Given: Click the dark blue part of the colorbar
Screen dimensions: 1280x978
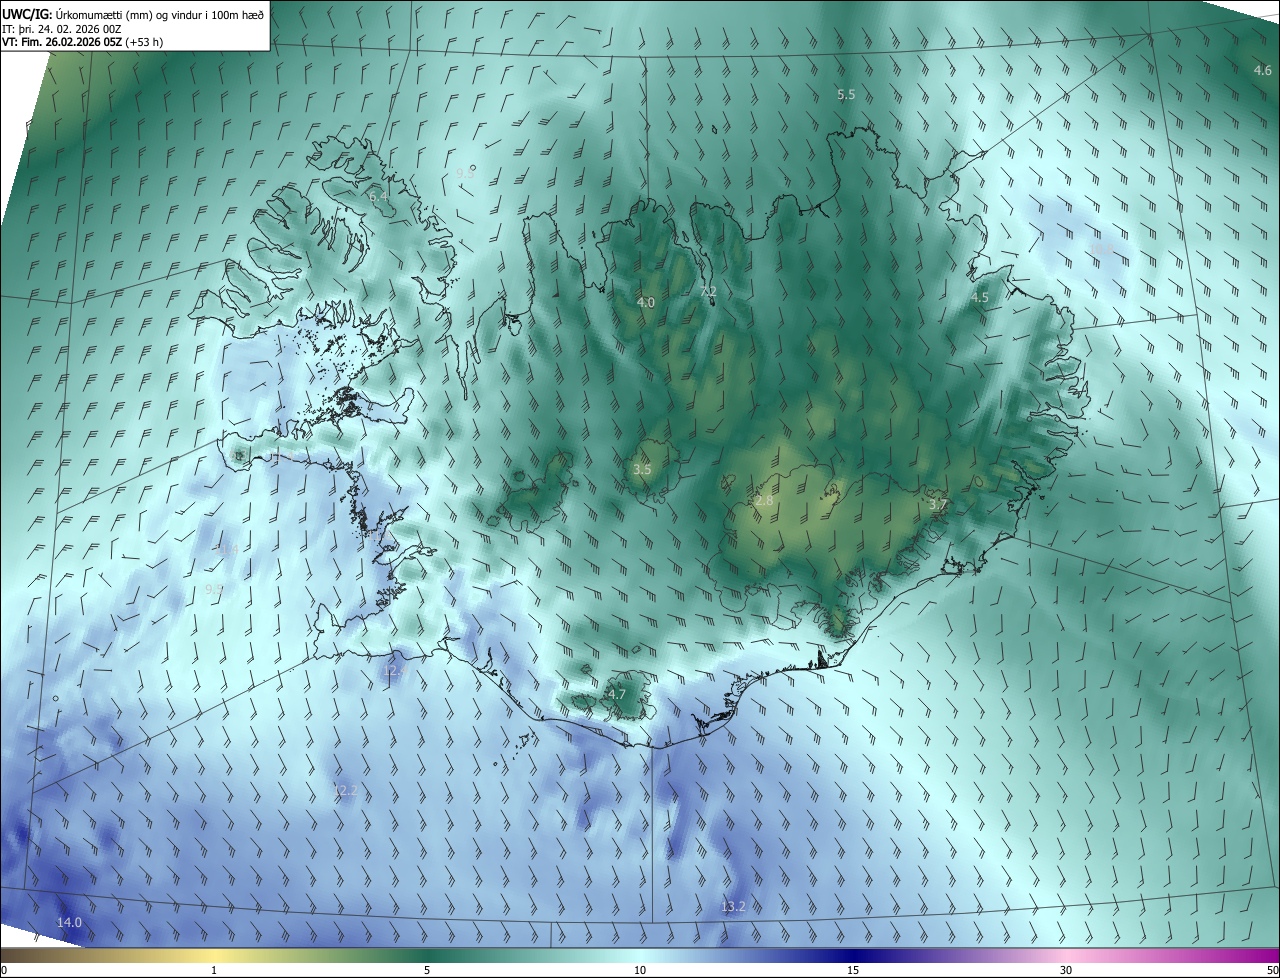Looking at the screenshot, I should pos(853,955).
